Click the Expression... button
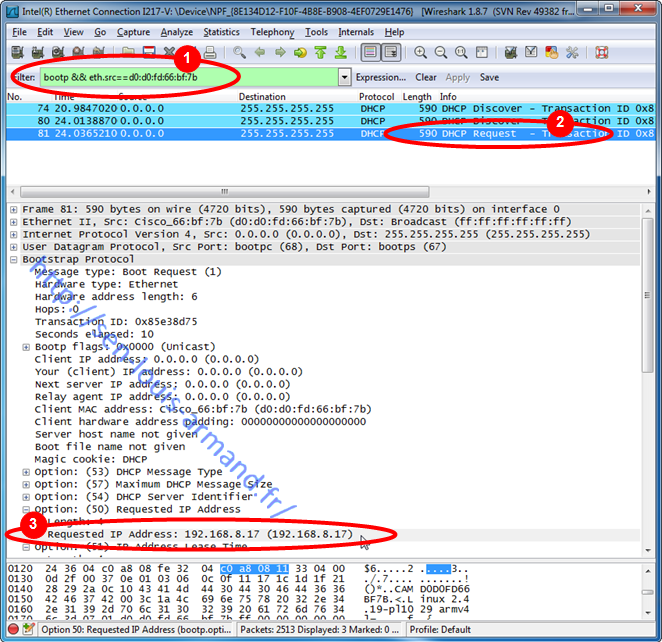The width and height of the screenshot is (662, 642). [380, 77]
